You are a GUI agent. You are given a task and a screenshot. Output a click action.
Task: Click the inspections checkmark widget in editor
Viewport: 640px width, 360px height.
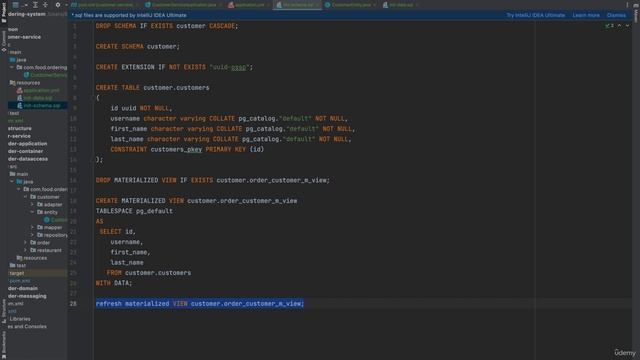point(609,26)
